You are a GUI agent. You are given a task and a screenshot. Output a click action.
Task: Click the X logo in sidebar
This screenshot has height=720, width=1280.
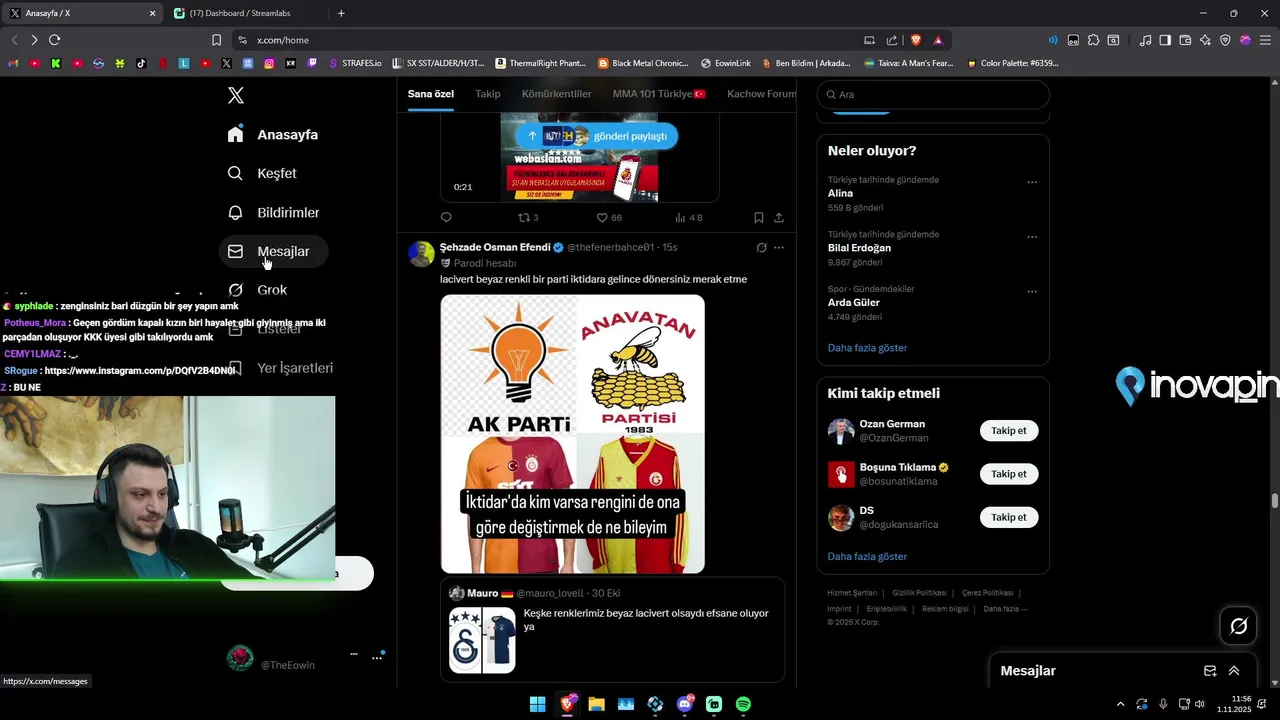(235, 95)
